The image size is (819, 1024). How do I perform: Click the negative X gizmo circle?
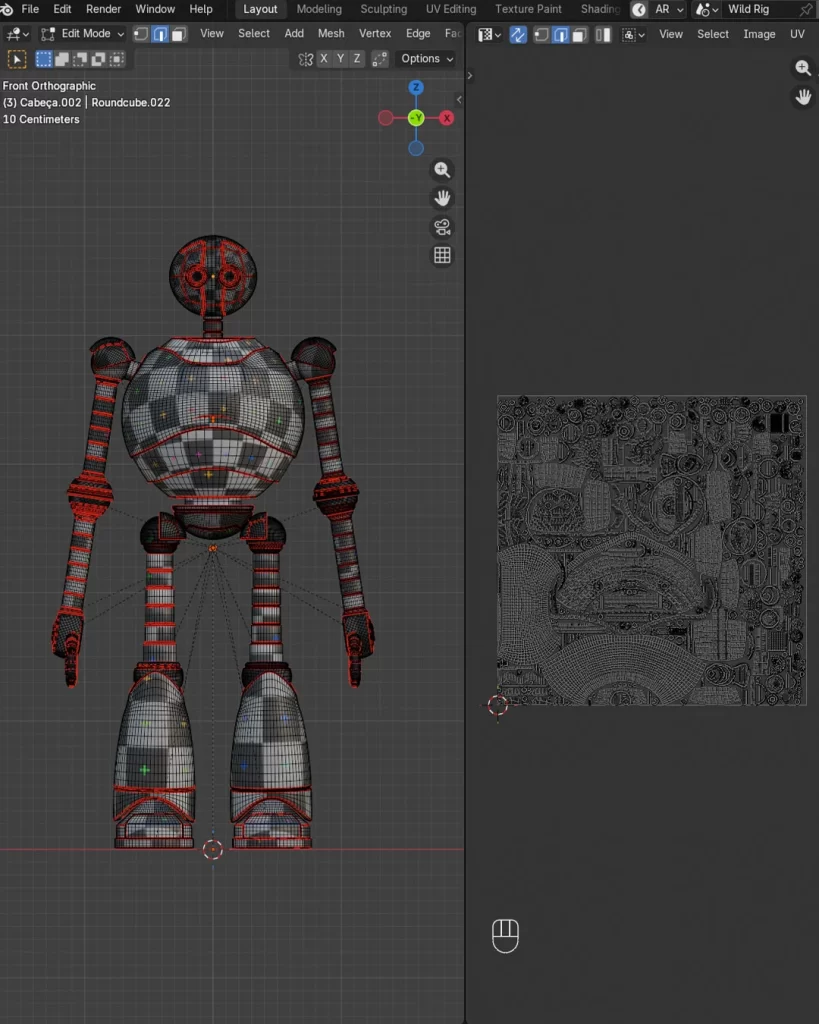(385, 118)
